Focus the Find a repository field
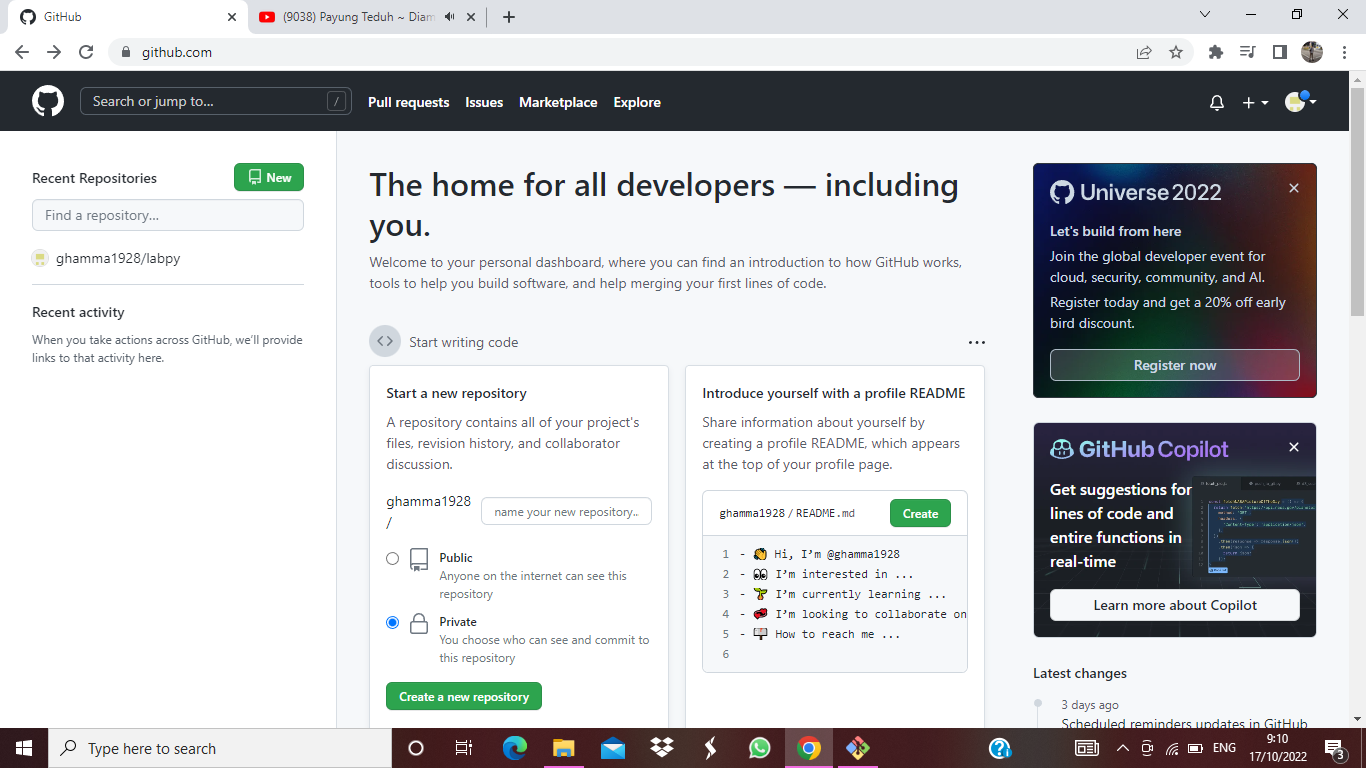Image resolution: width=1366 pixels, height=768 pixels. (x=168, y=215)
